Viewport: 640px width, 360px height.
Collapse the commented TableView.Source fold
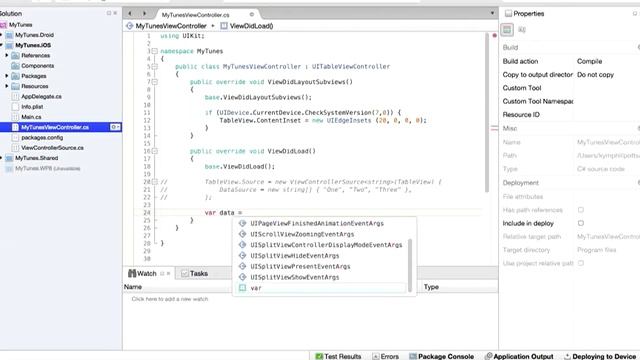[155, 182]
